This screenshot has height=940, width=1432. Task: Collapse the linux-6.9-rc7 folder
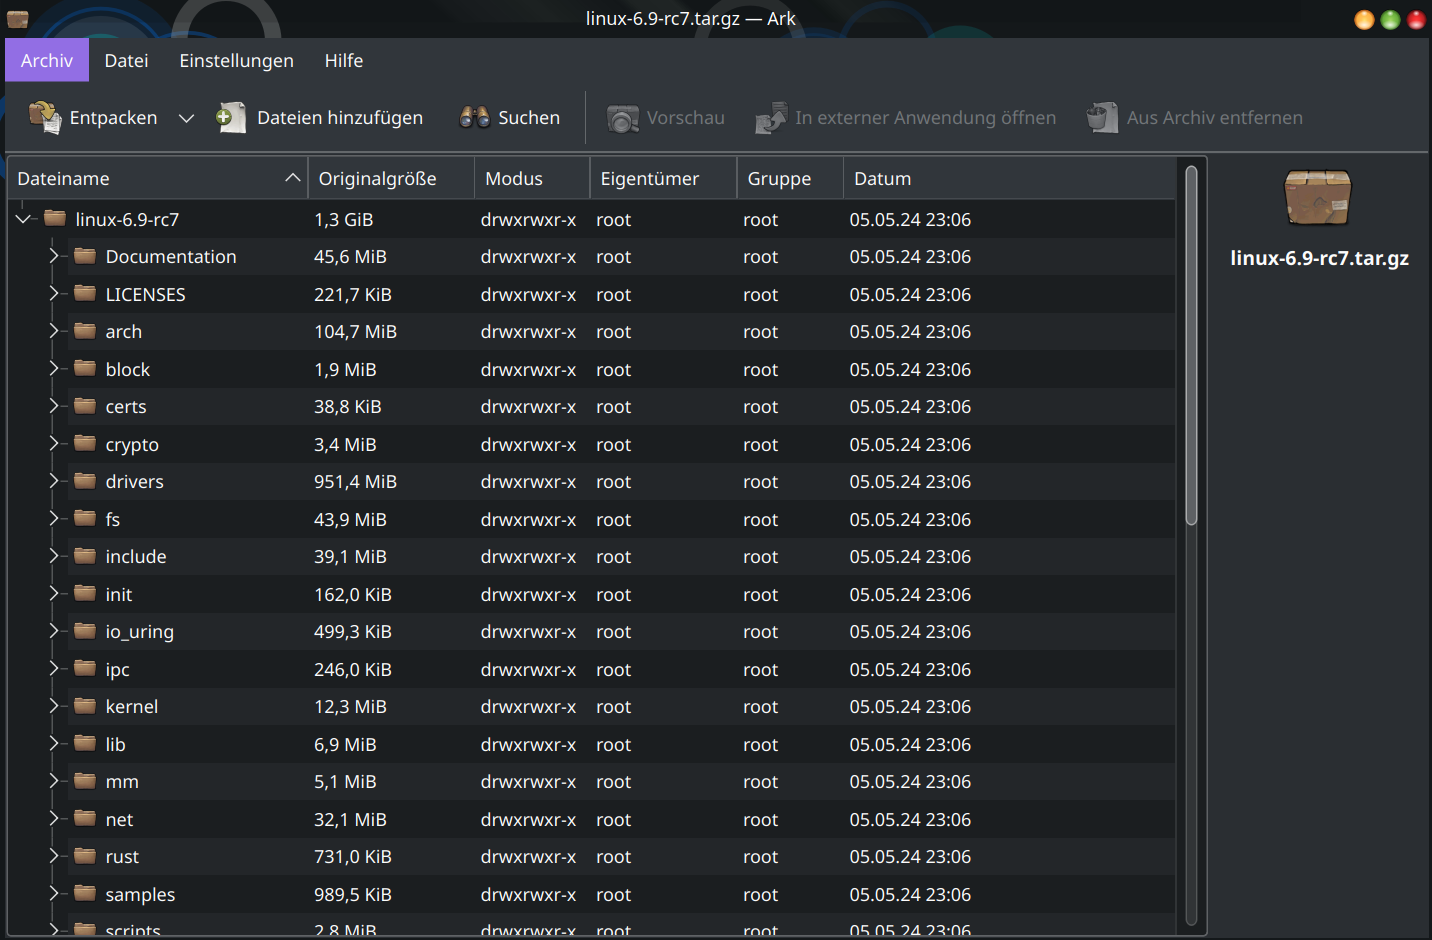[x=23, y=218]
